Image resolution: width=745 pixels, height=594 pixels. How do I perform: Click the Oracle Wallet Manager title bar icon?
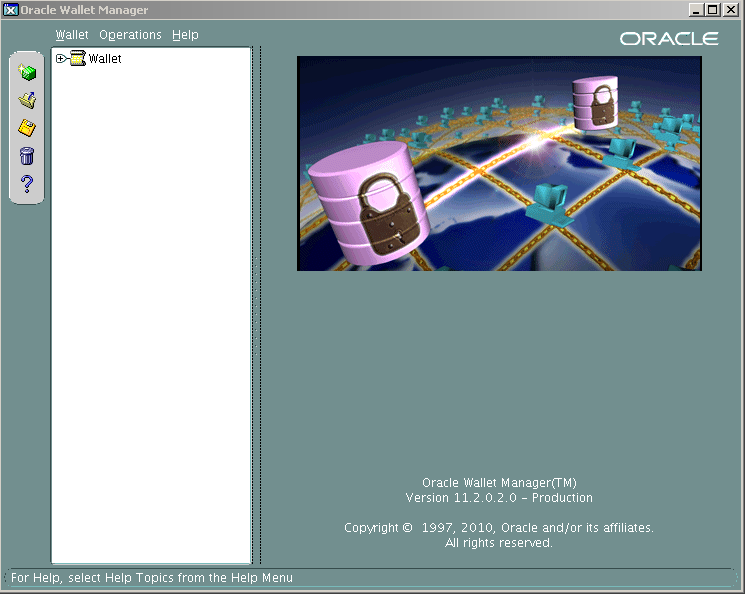click(10, 10)
